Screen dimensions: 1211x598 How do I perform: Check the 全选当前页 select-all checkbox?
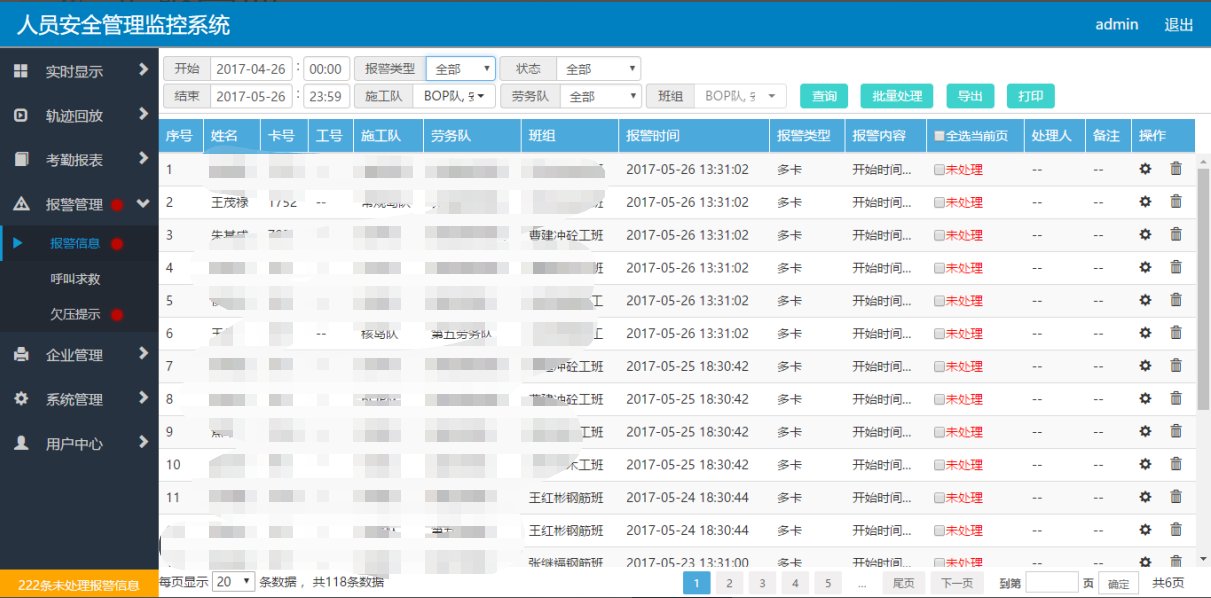coord(939,136)
